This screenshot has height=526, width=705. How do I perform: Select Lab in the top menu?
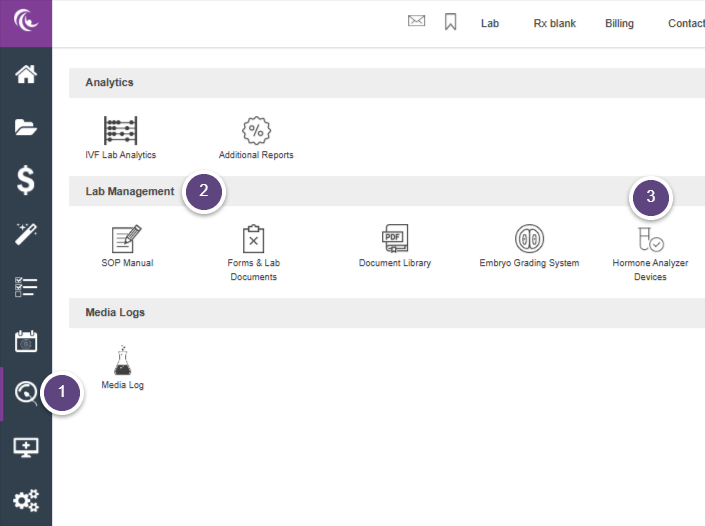[x=490, y=23]
